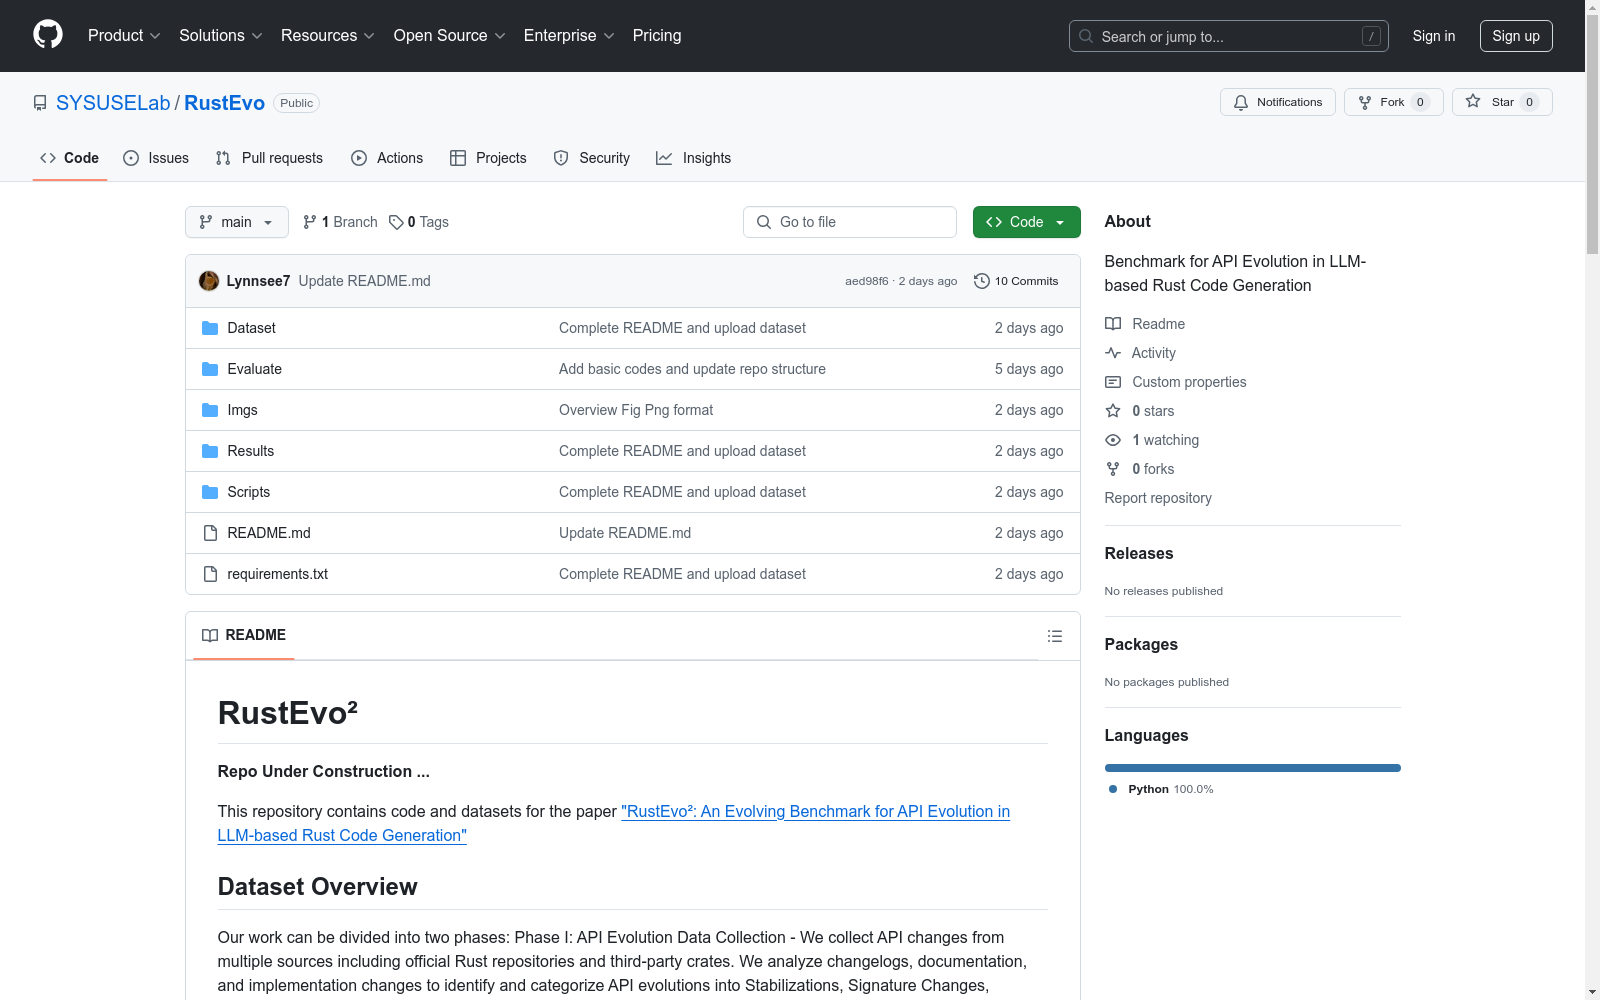Click the Search or jump to field
This screenshot has height=1000, width=1600.
coord(1228,36)
